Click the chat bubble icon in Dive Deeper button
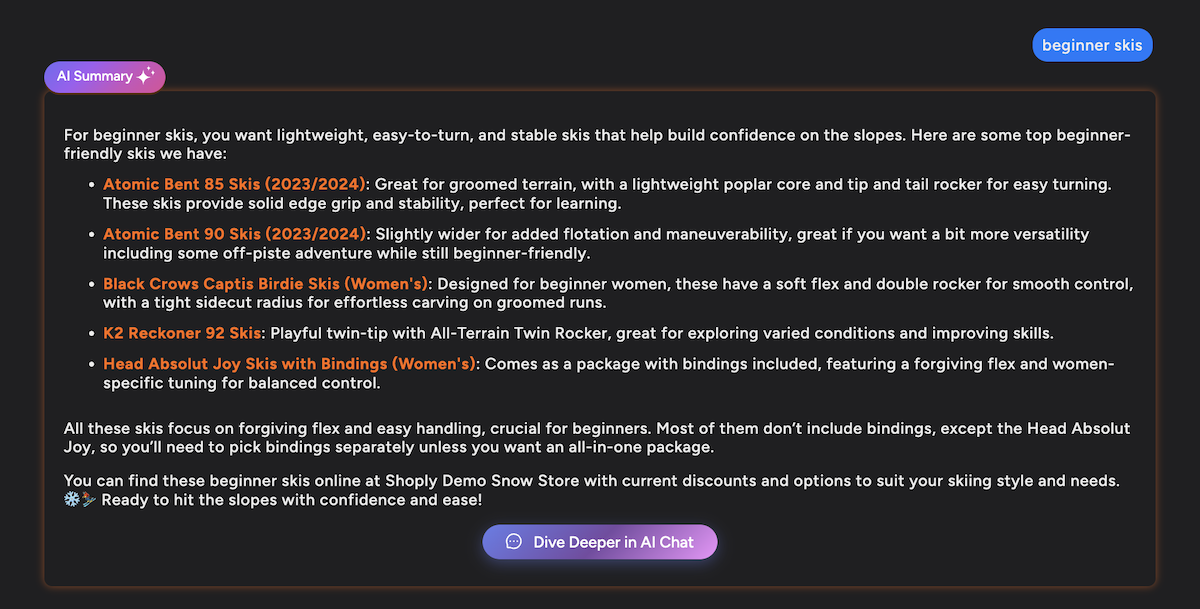 514,542
